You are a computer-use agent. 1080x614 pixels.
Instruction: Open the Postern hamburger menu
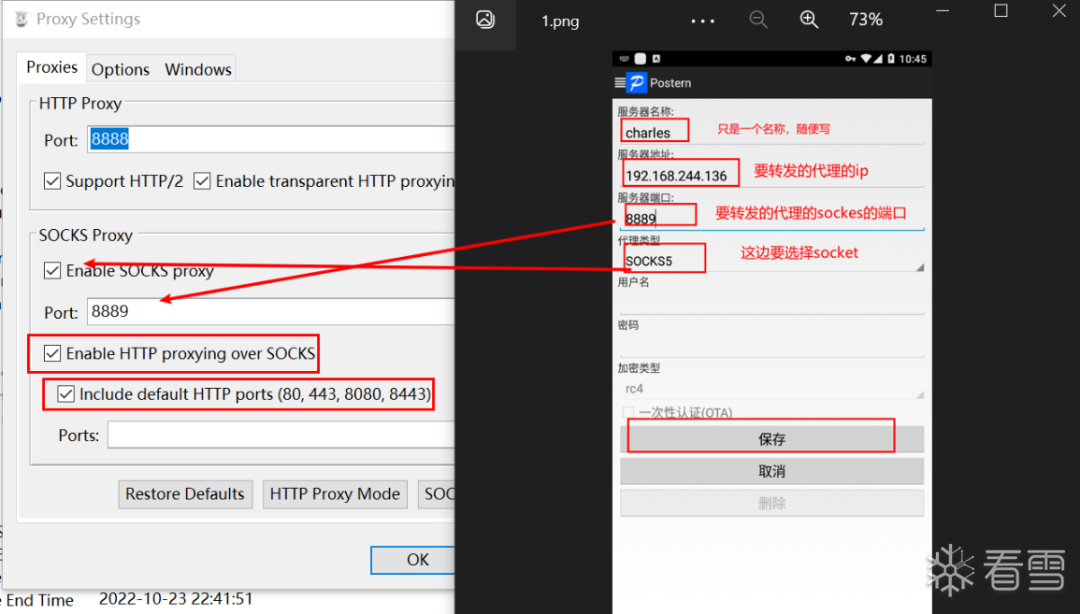point(620,83)
